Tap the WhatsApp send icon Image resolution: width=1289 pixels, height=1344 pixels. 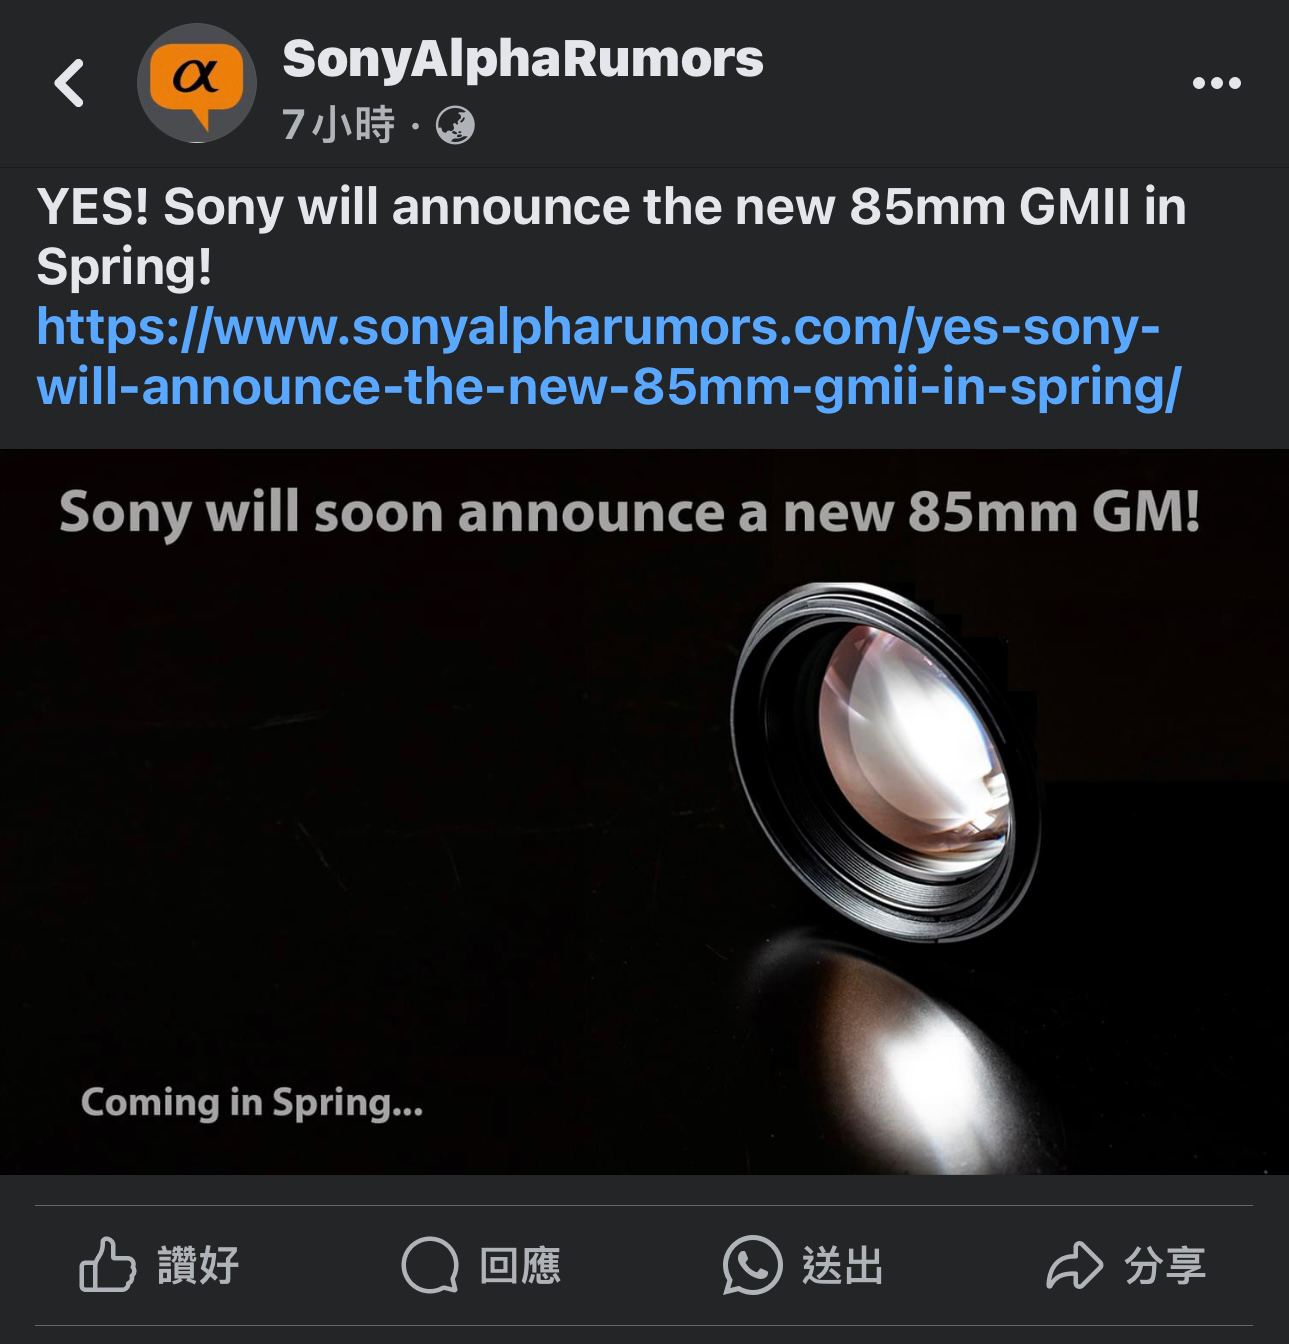752,1265
